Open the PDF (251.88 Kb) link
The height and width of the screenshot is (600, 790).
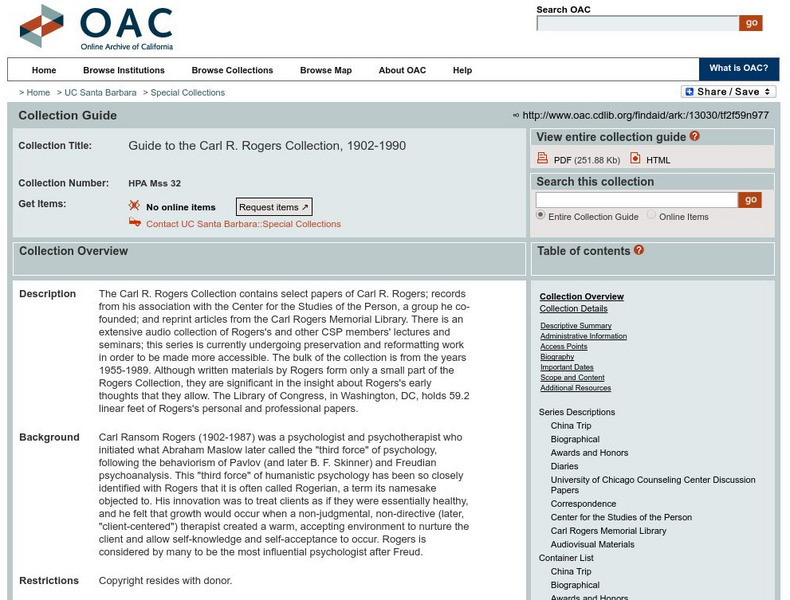tap(587, 160)
